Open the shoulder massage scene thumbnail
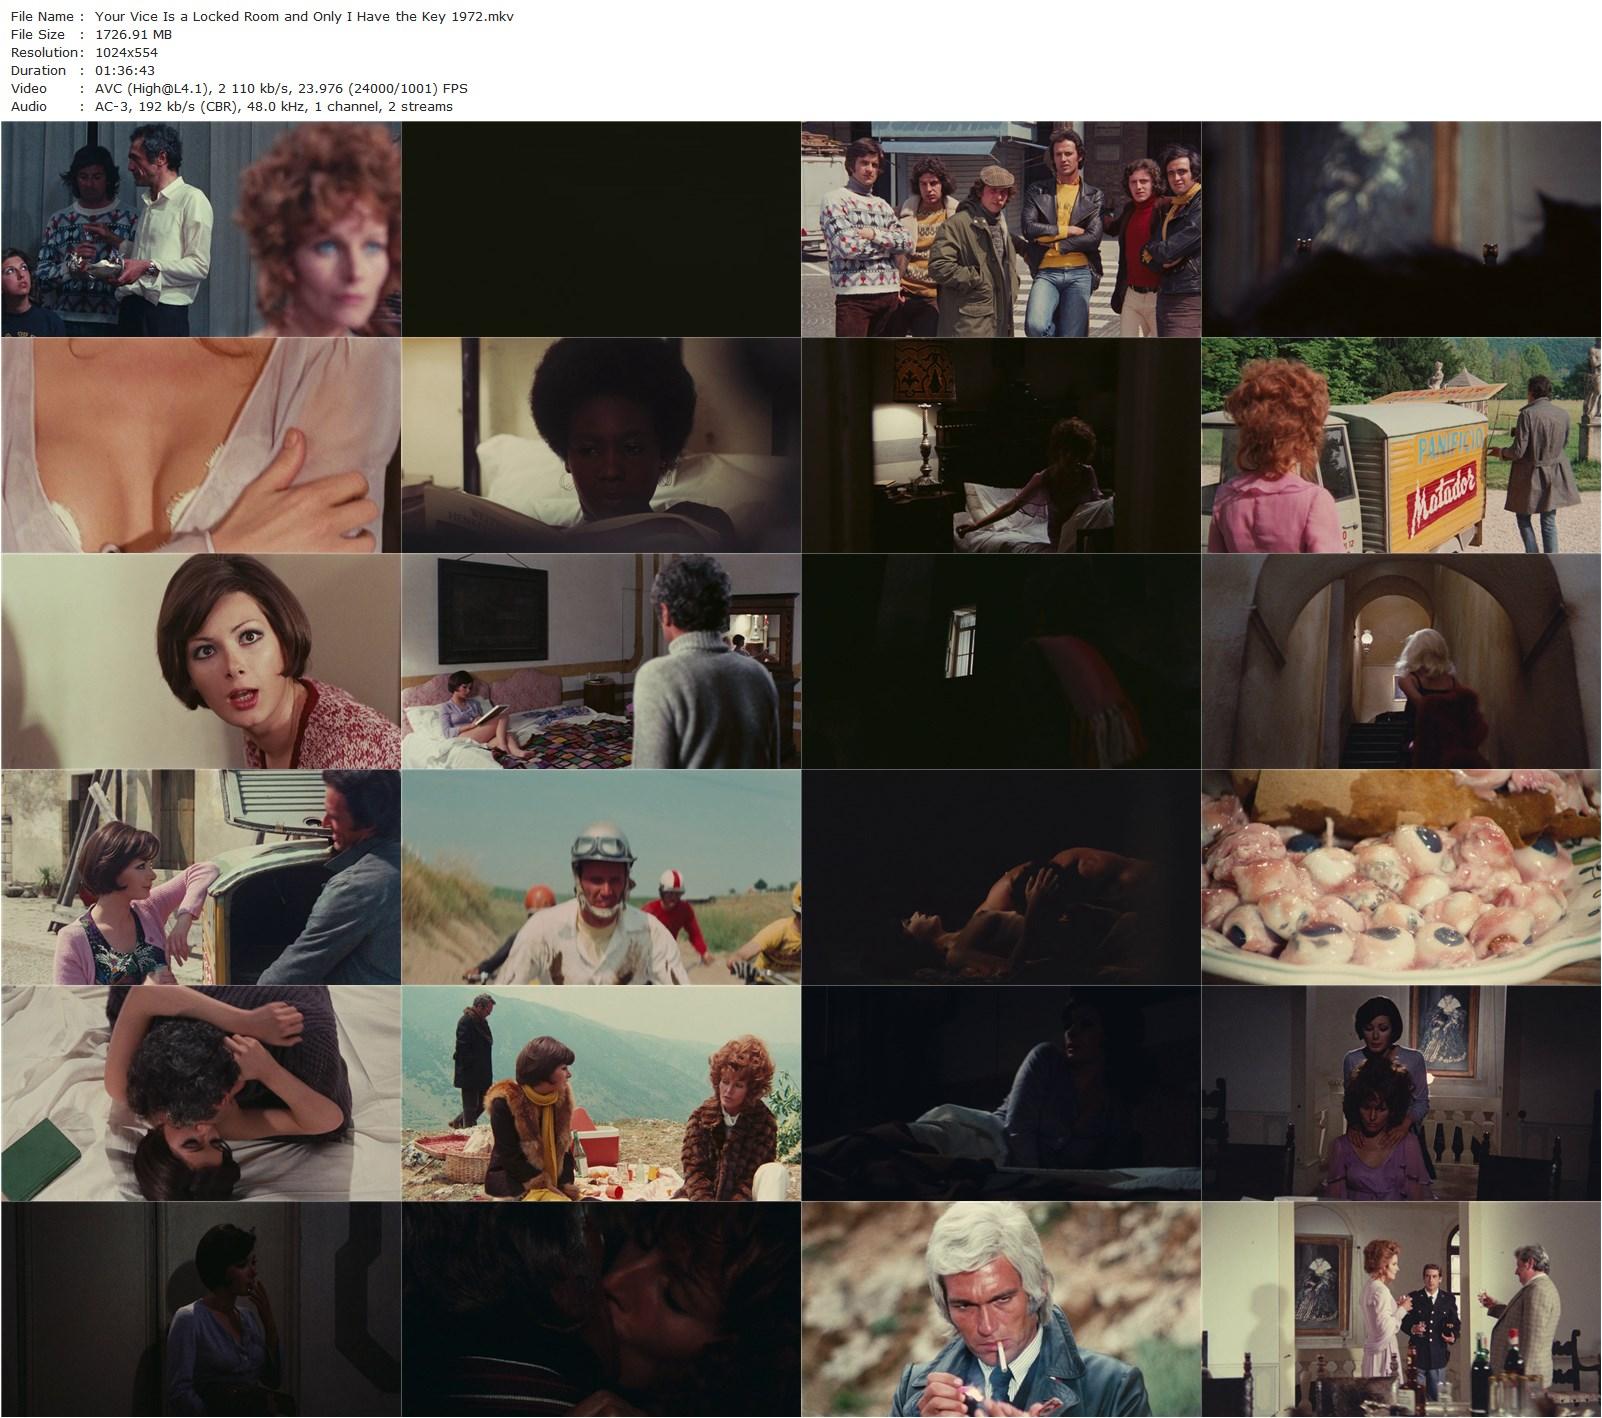Image resolution: width=1602 pixels, height=1418 pixels. (1401, 1093)
